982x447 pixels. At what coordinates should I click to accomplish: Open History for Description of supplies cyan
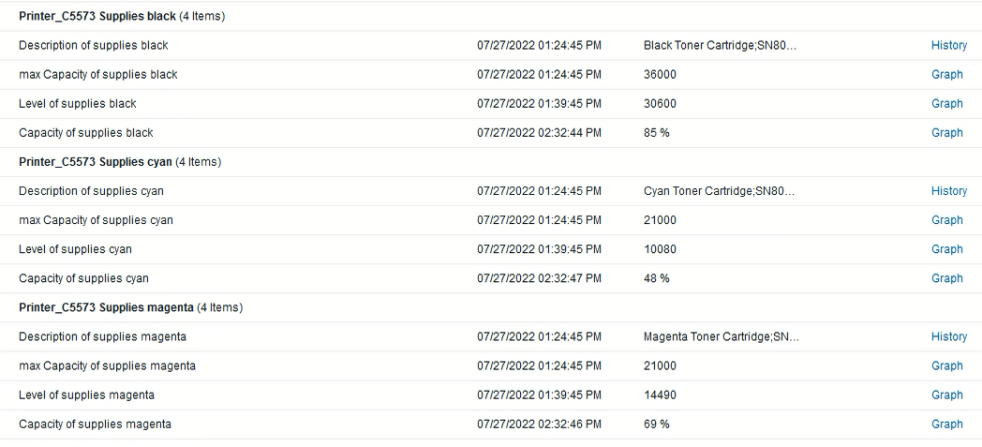pos(948,191)
